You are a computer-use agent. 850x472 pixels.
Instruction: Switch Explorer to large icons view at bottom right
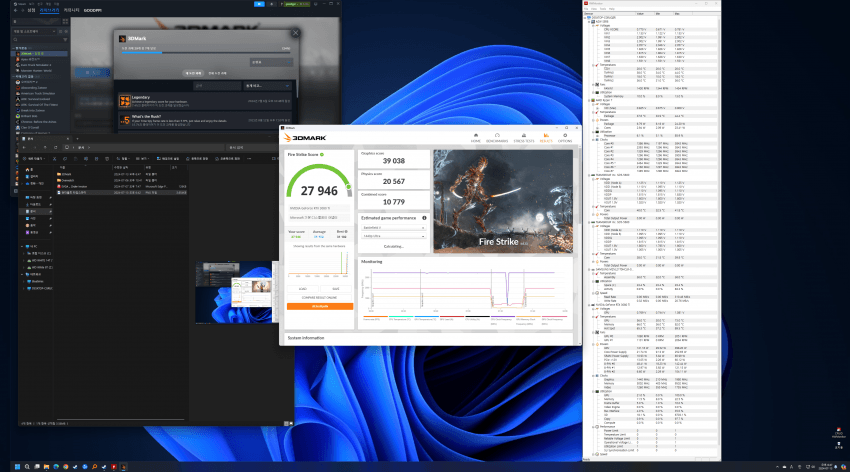coord(291,423)
